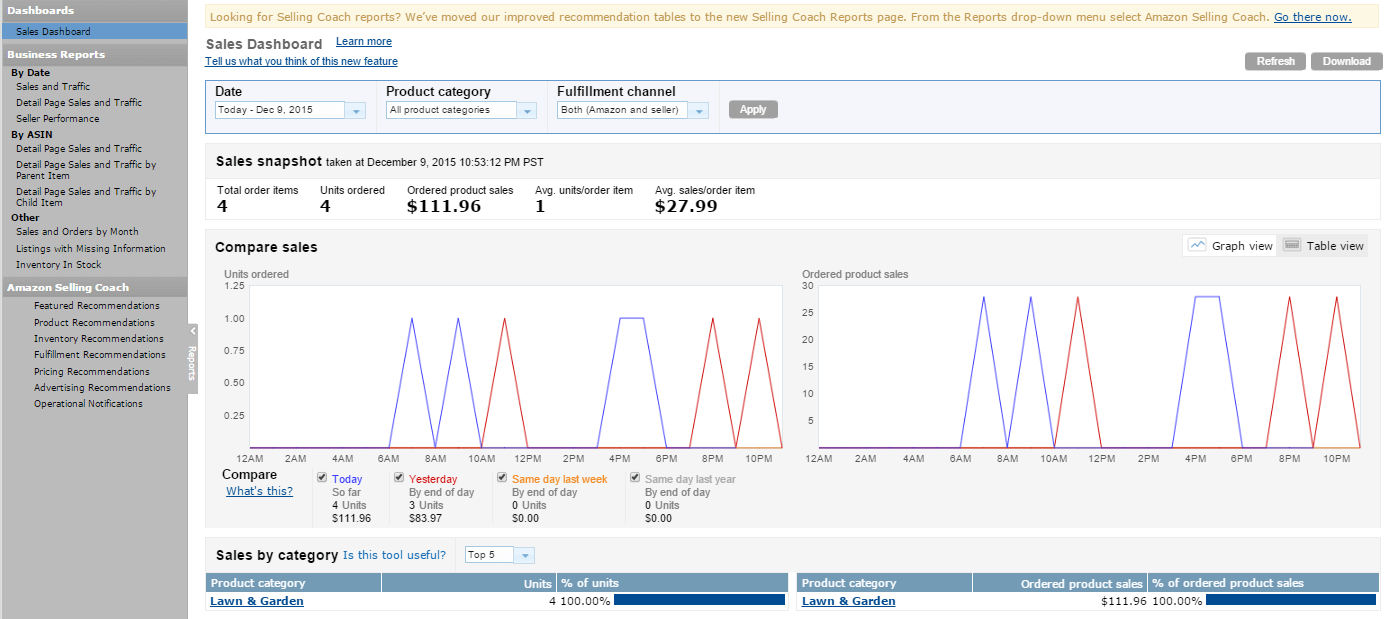The image size is (1388, 619).
Task: Open By Date Detail Page Sales and Traffic
Action: click(x=79, y=103)
